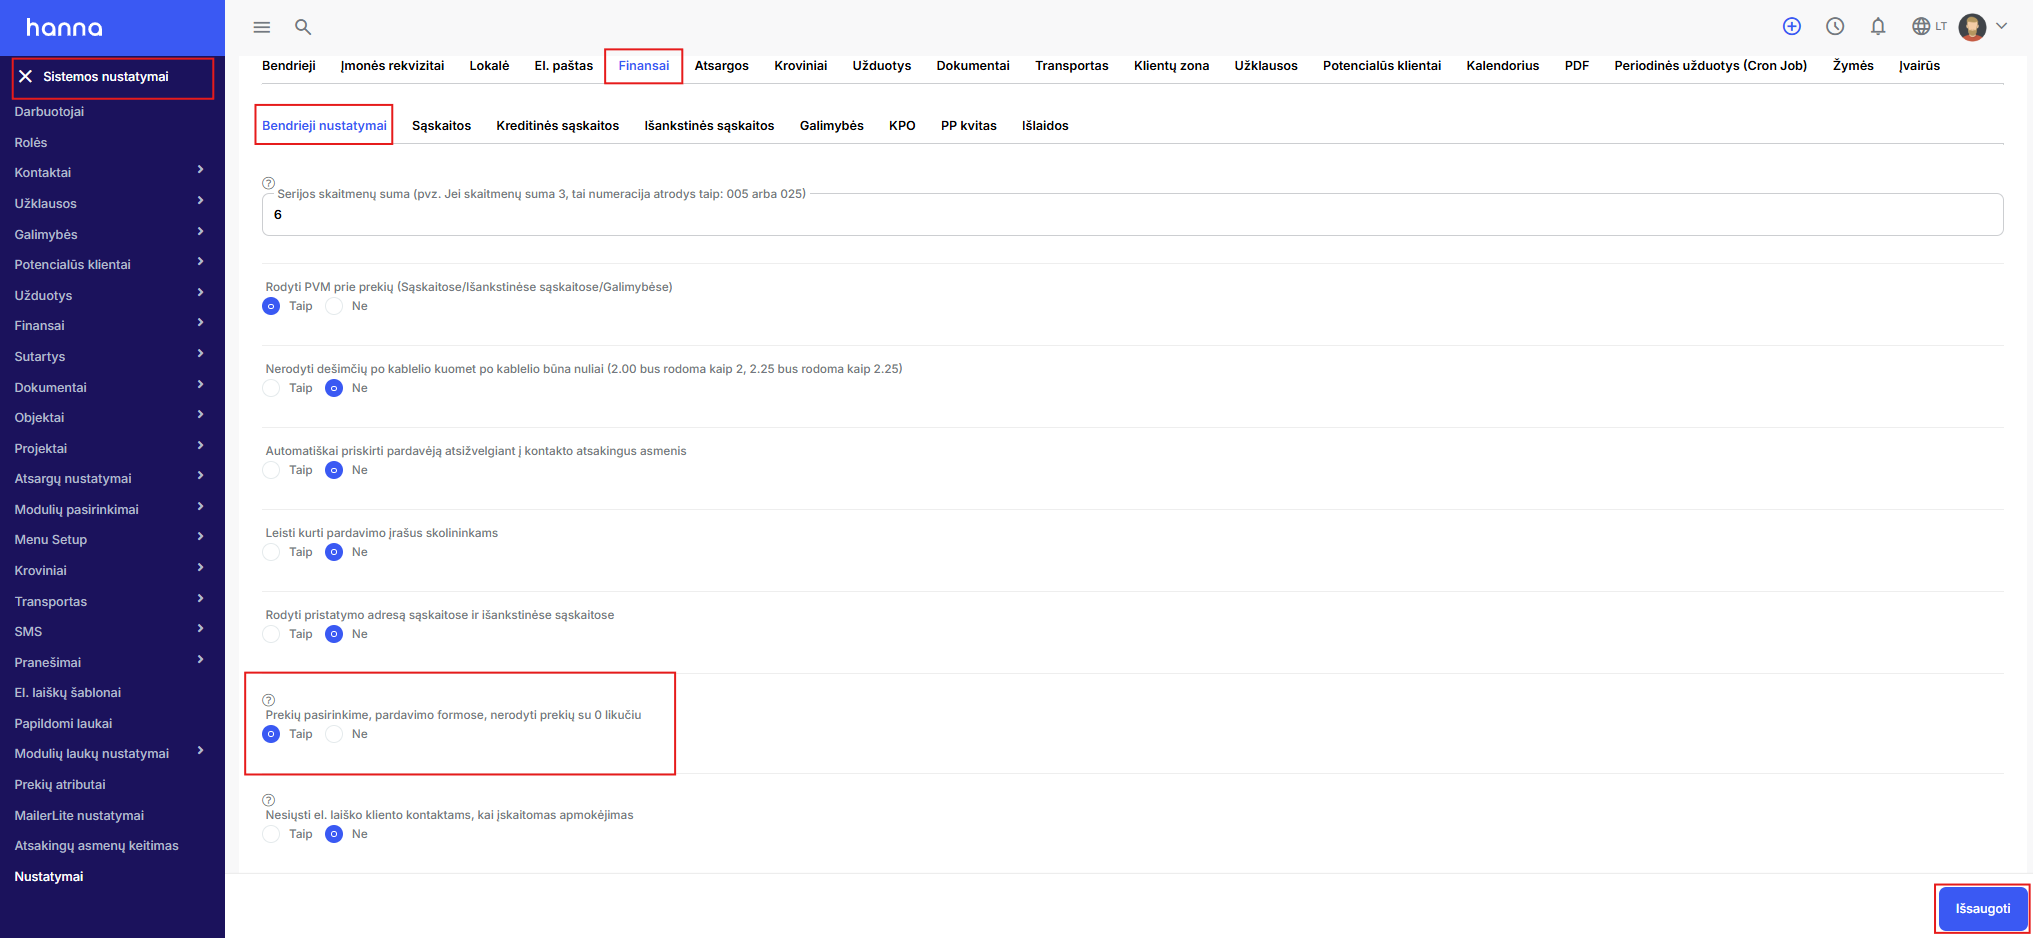
Task: Open the Žymės tab
Action: pyautogui.click(x=1853, y=66)
